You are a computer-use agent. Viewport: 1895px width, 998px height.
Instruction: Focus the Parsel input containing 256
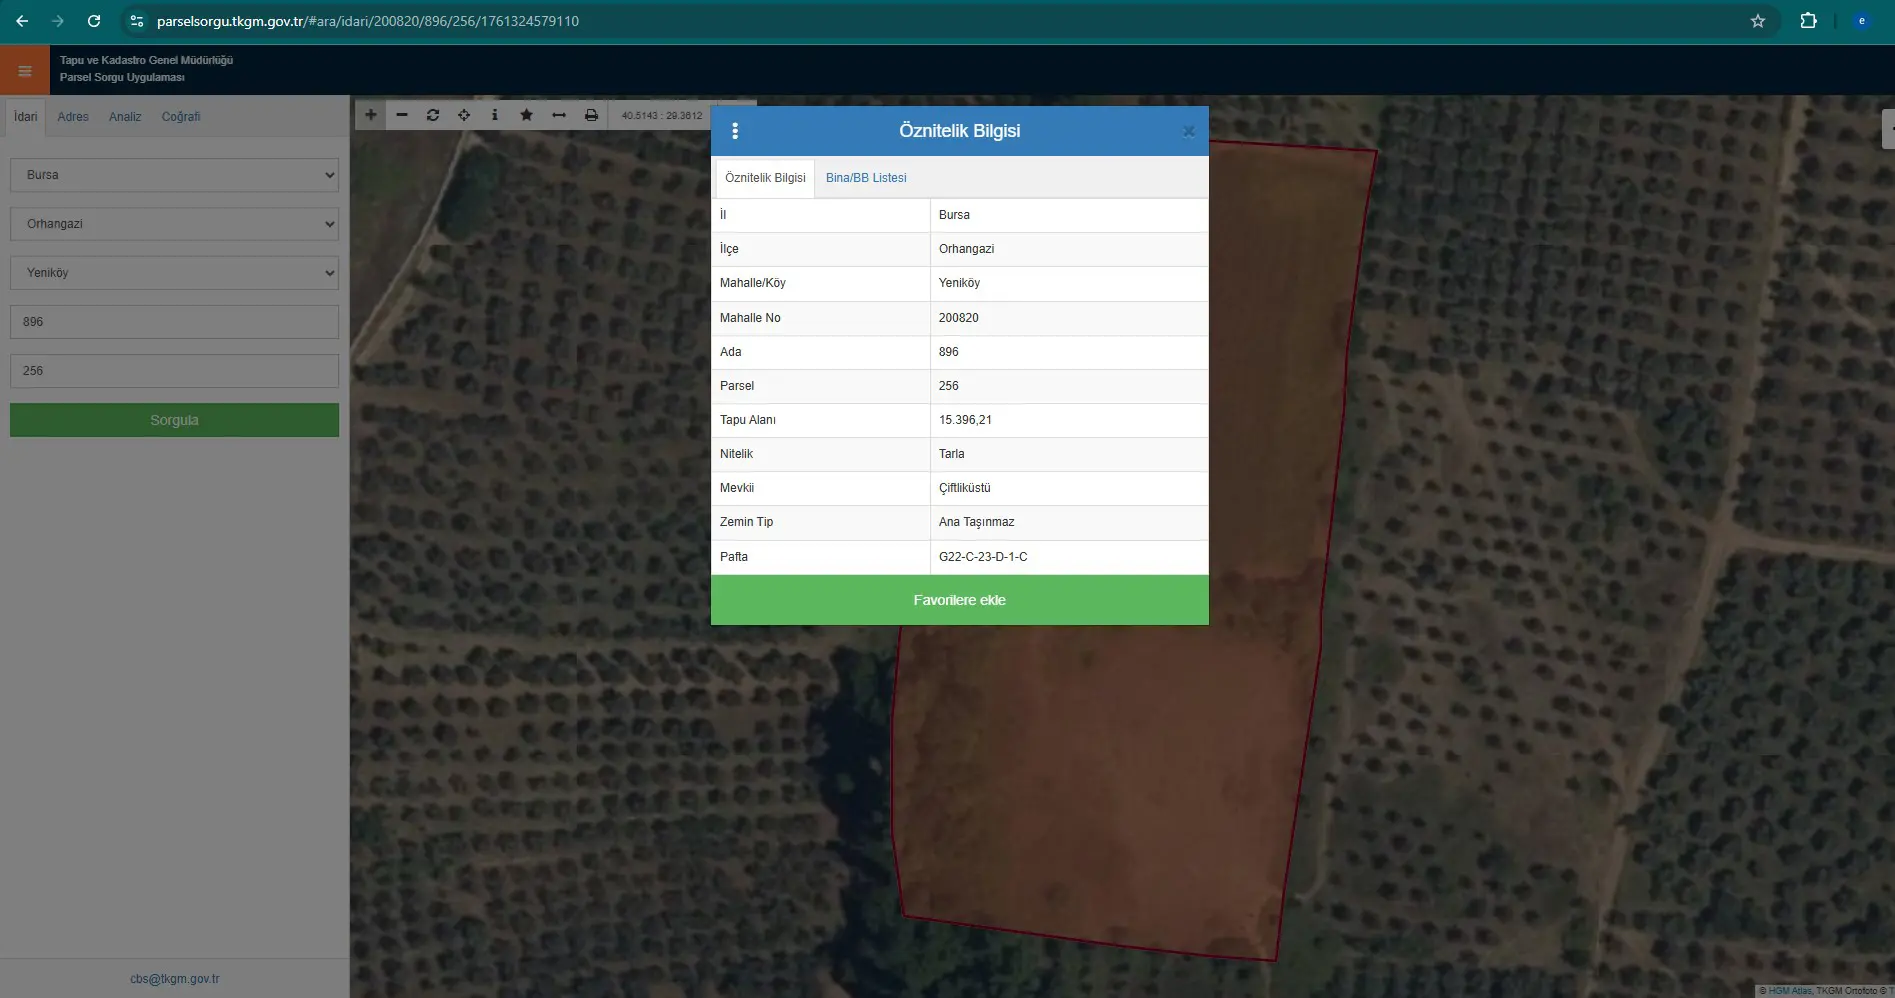point(175,371)
